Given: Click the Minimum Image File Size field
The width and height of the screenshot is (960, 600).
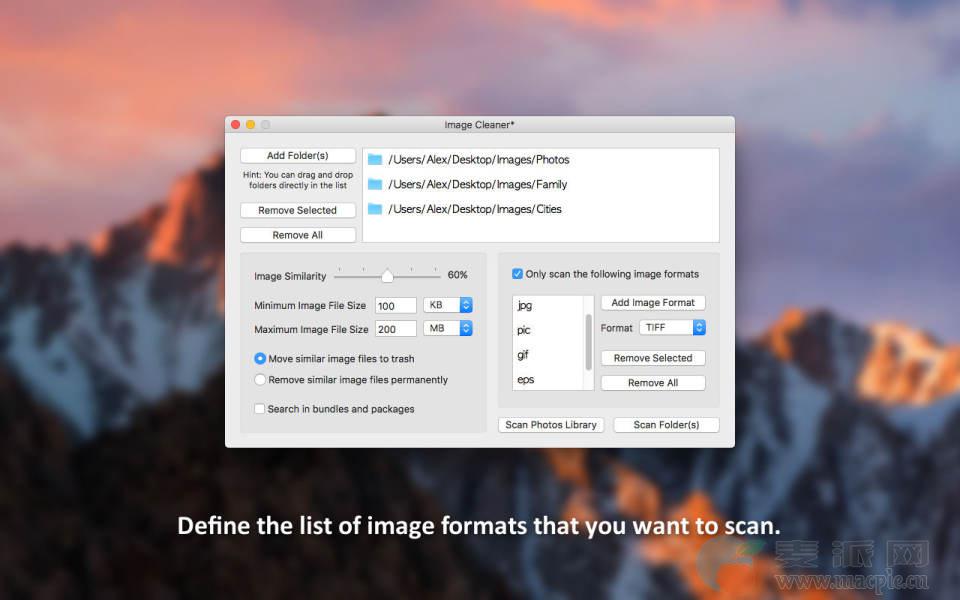Looking at the screenshot, I should (395, 306).
